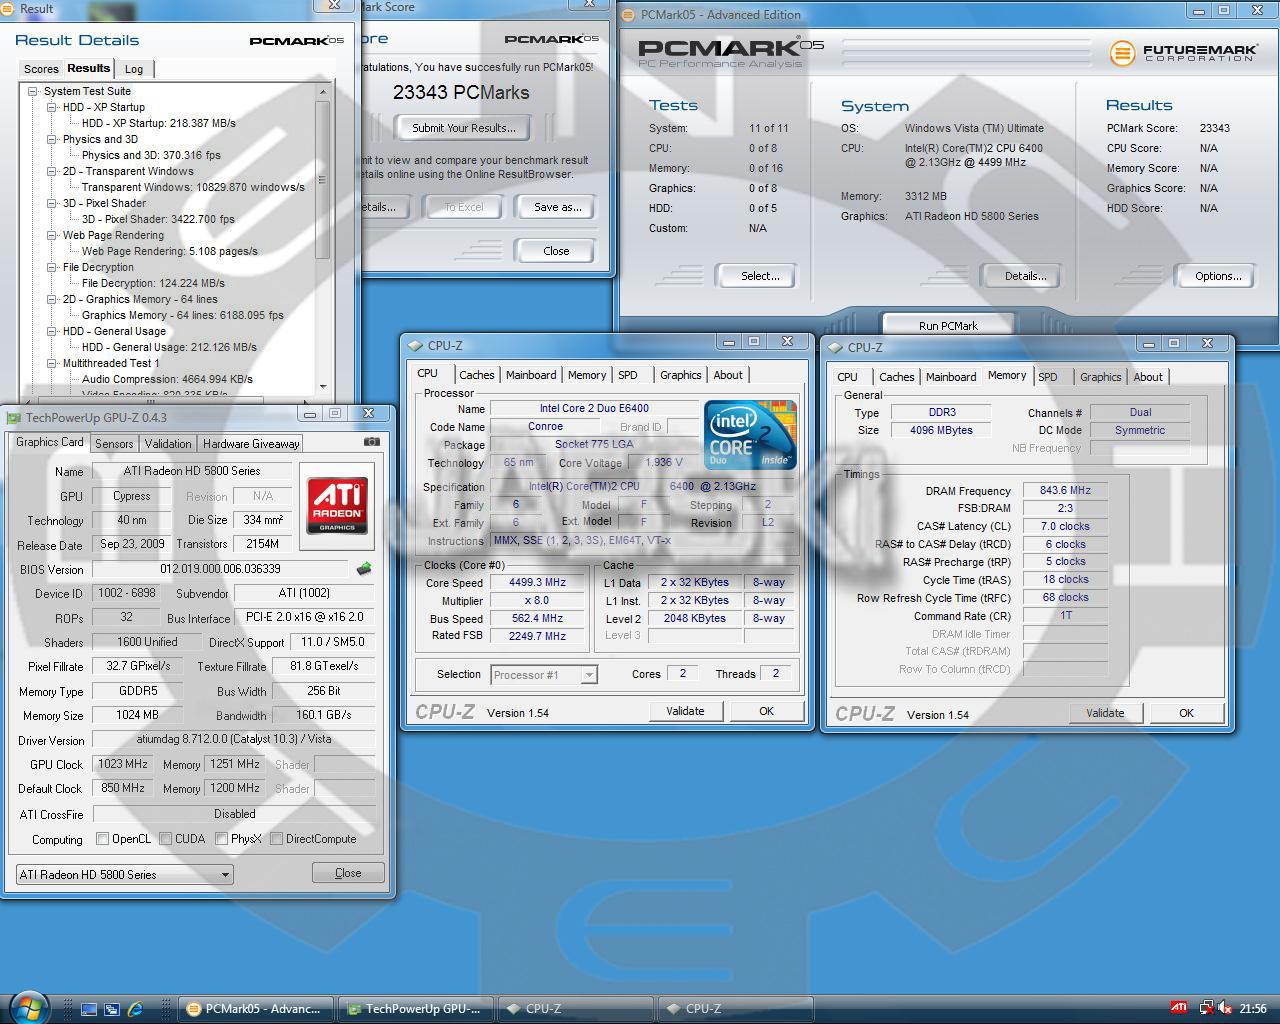
Task: Open Internet Explorer from quick launch
Action: point(135,1009)
